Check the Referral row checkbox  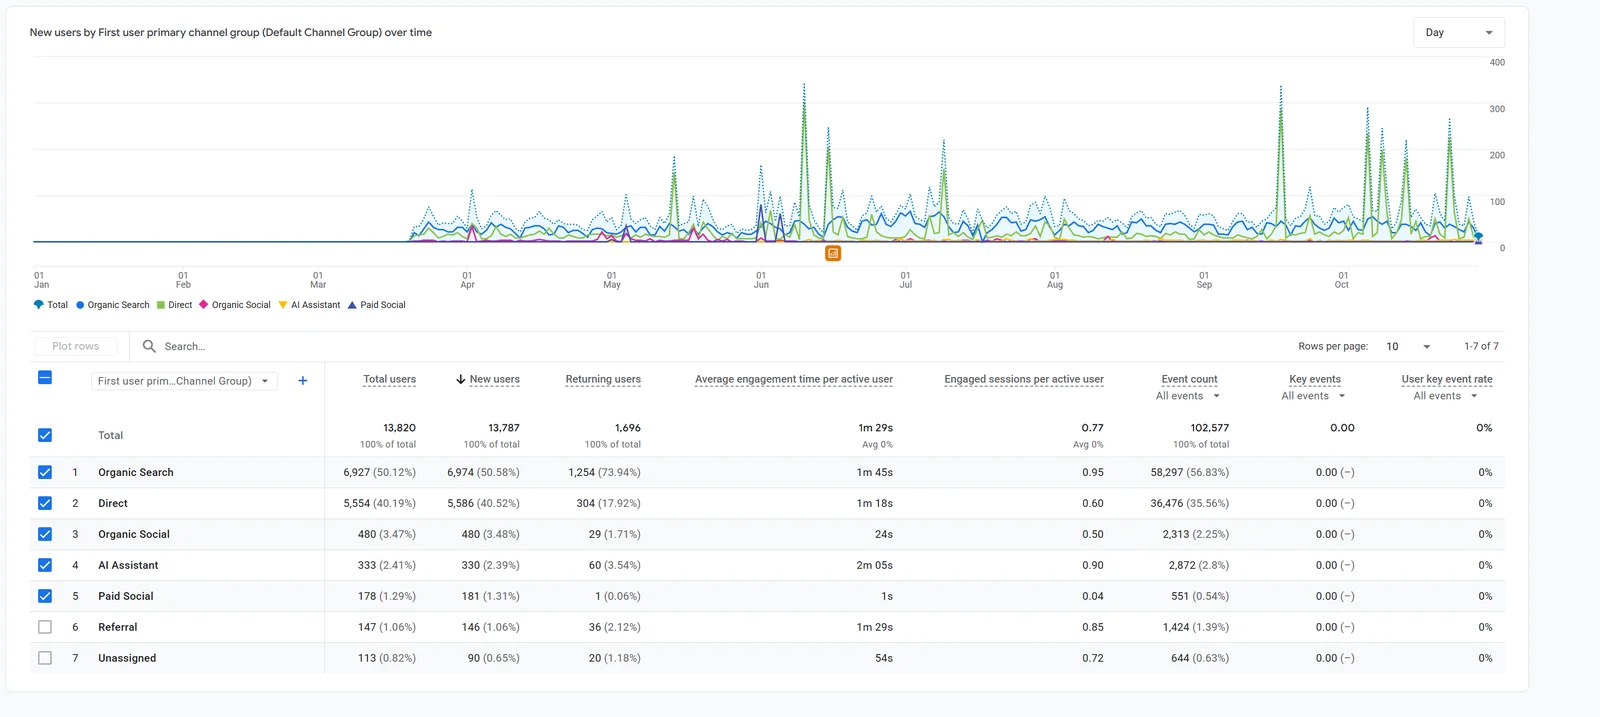tap(45, 627)
